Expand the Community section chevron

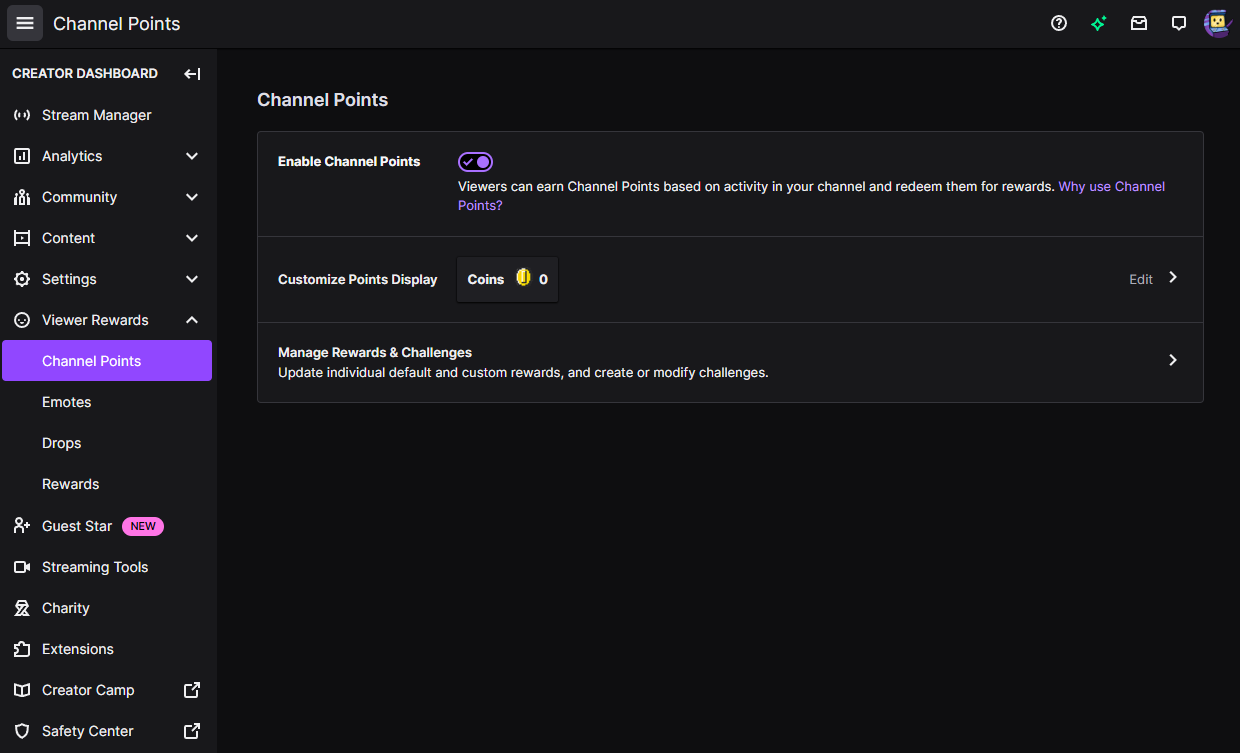point(192,197)
